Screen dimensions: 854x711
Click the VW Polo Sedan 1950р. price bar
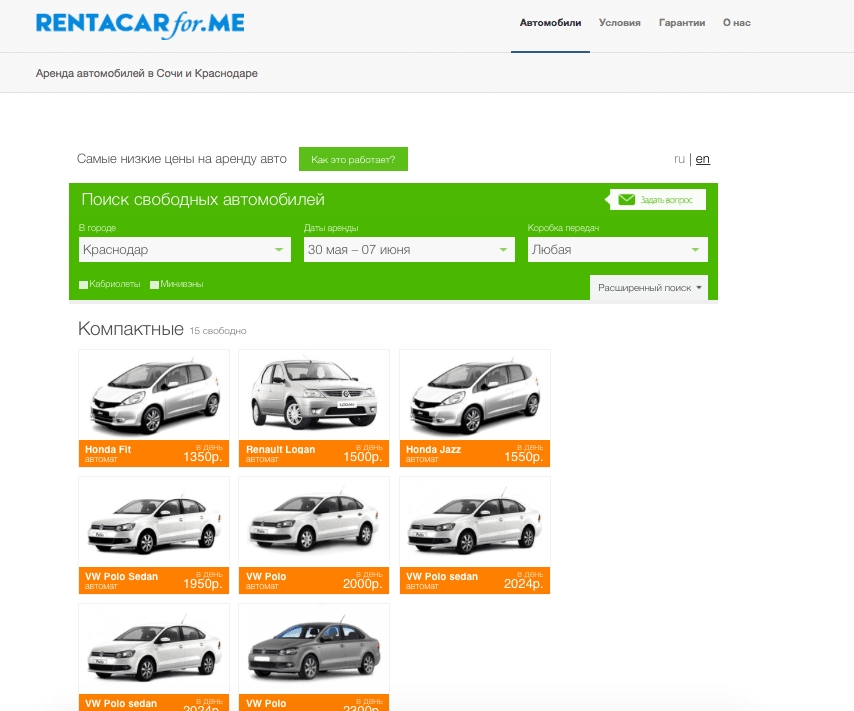[154, 580]
